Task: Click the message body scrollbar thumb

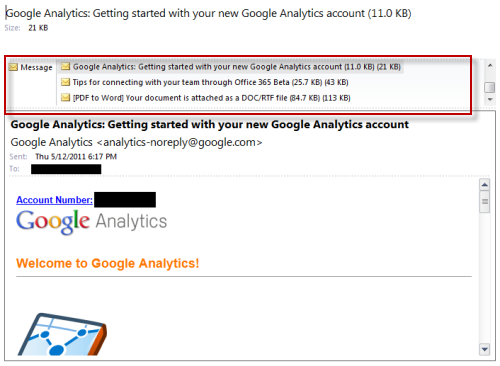Action: 485,202
